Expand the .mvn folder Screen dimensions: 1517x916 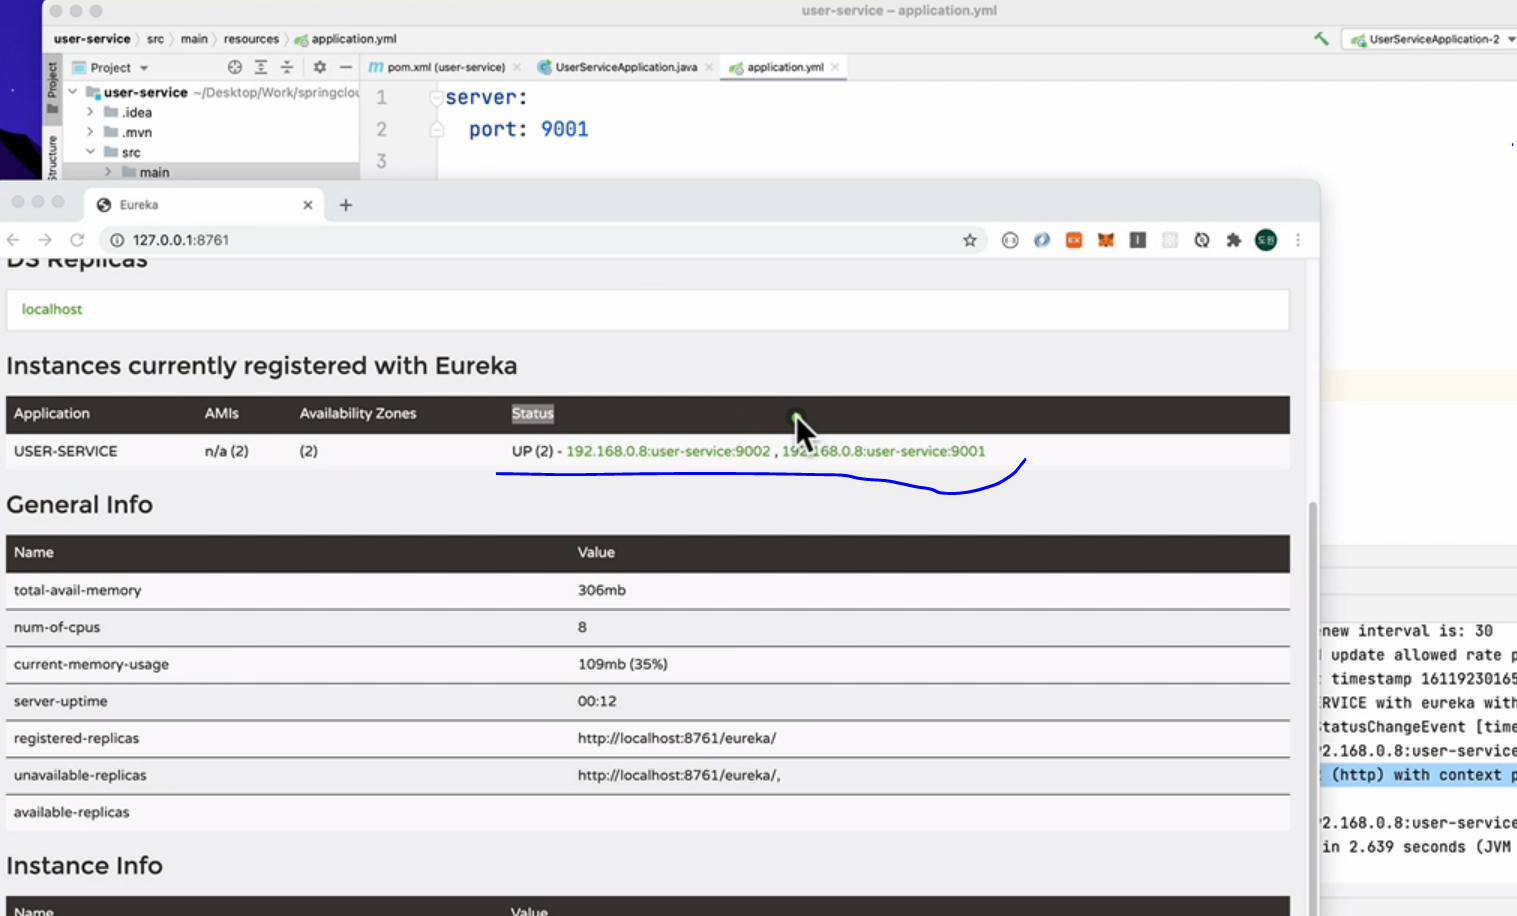pos(90,132)
